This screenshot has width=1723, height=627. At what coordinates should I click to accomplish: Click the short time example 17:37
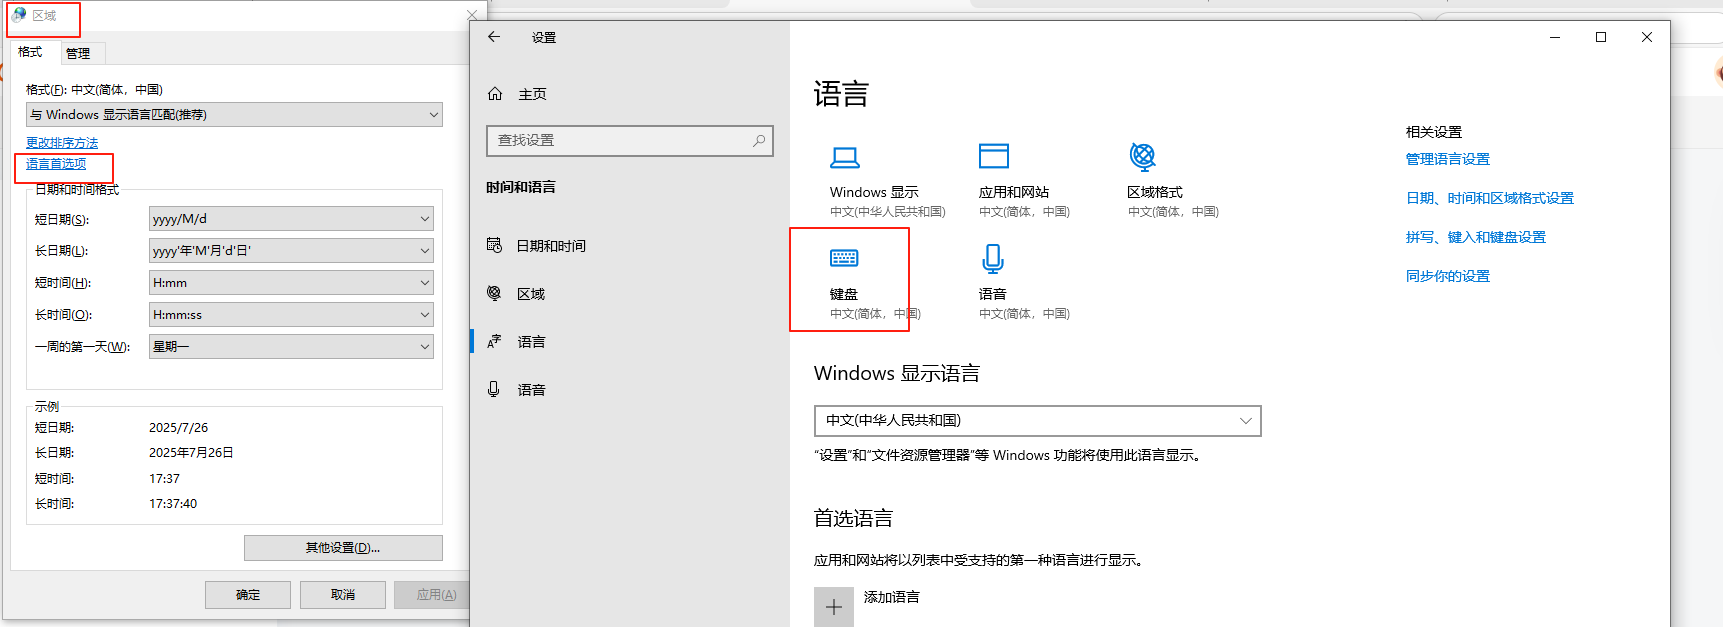164,479
